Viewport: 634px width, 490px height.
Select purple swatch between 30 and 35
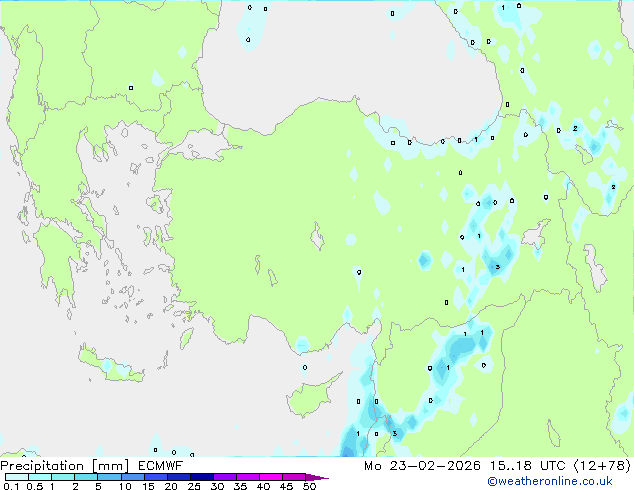click(x=225, y=477)
